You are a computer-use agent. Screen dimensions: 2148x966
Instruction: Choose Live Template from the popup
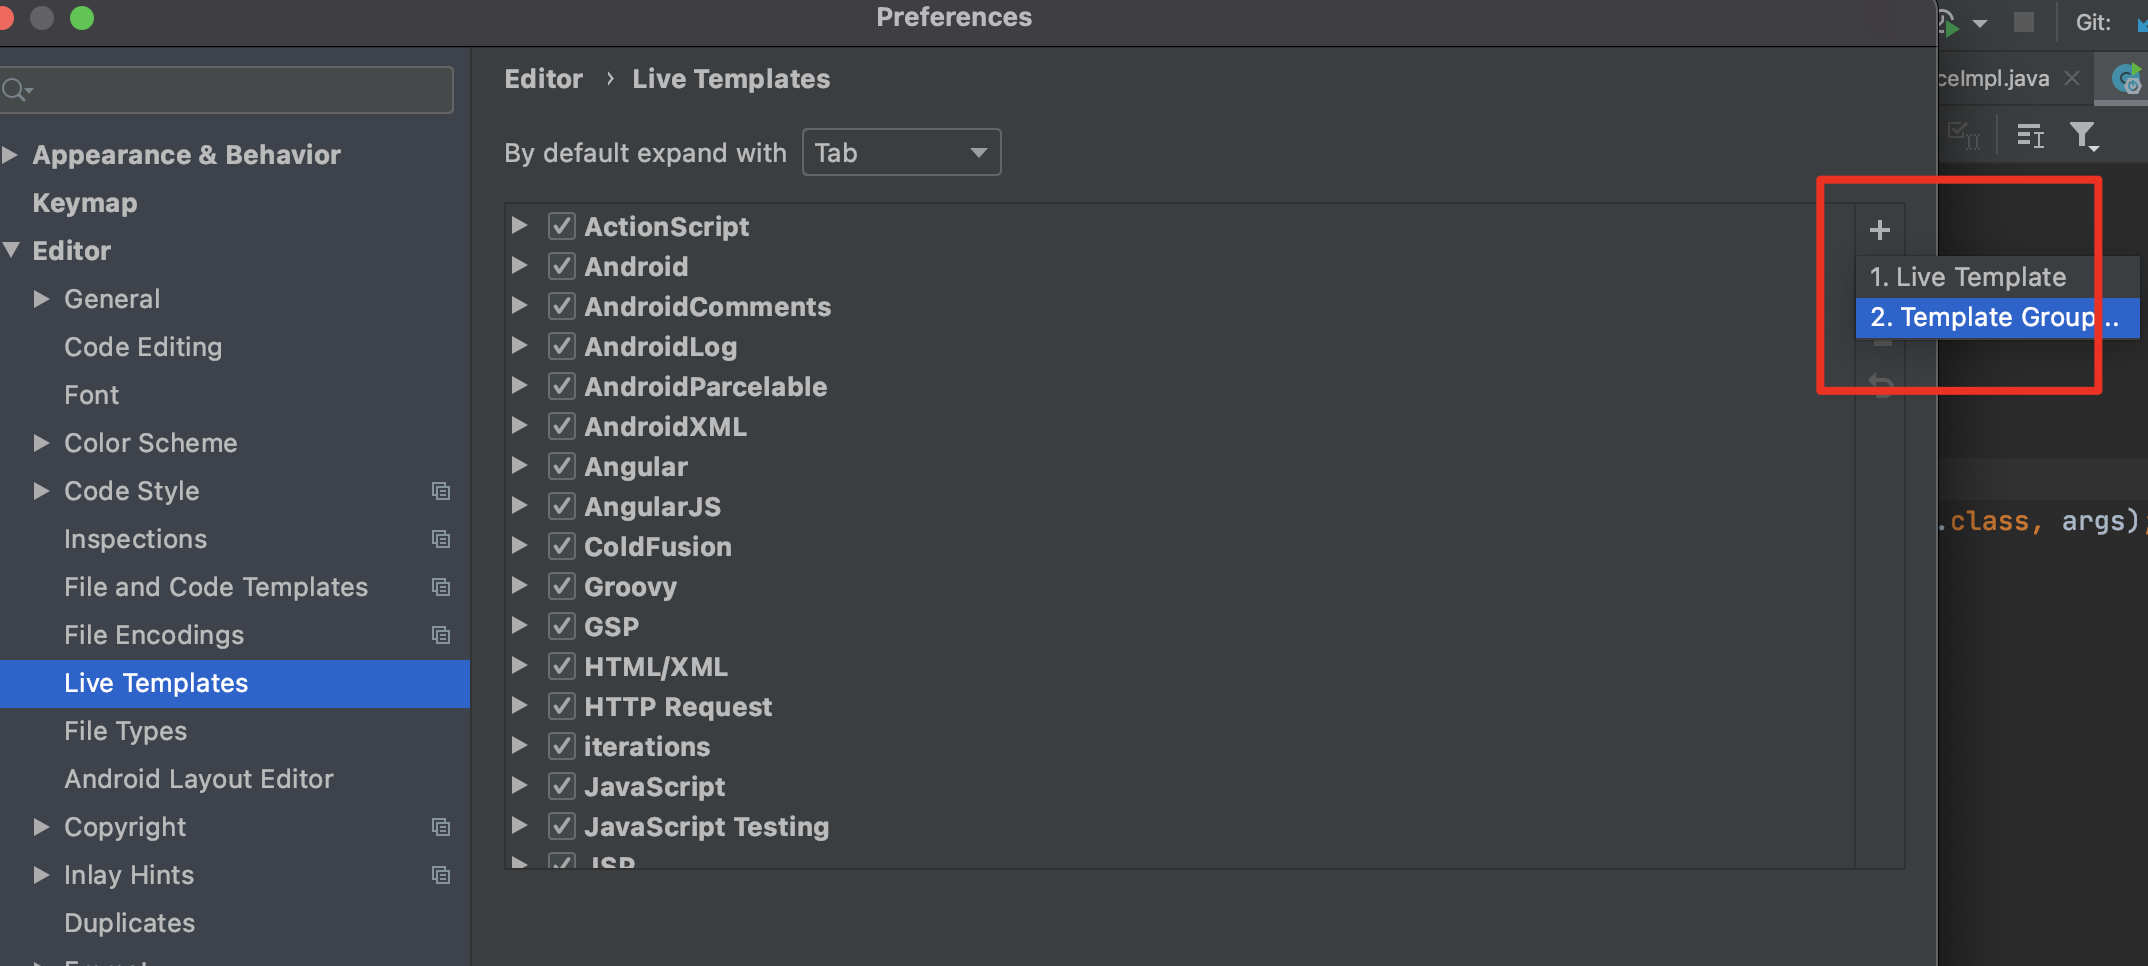(1968, 277)
